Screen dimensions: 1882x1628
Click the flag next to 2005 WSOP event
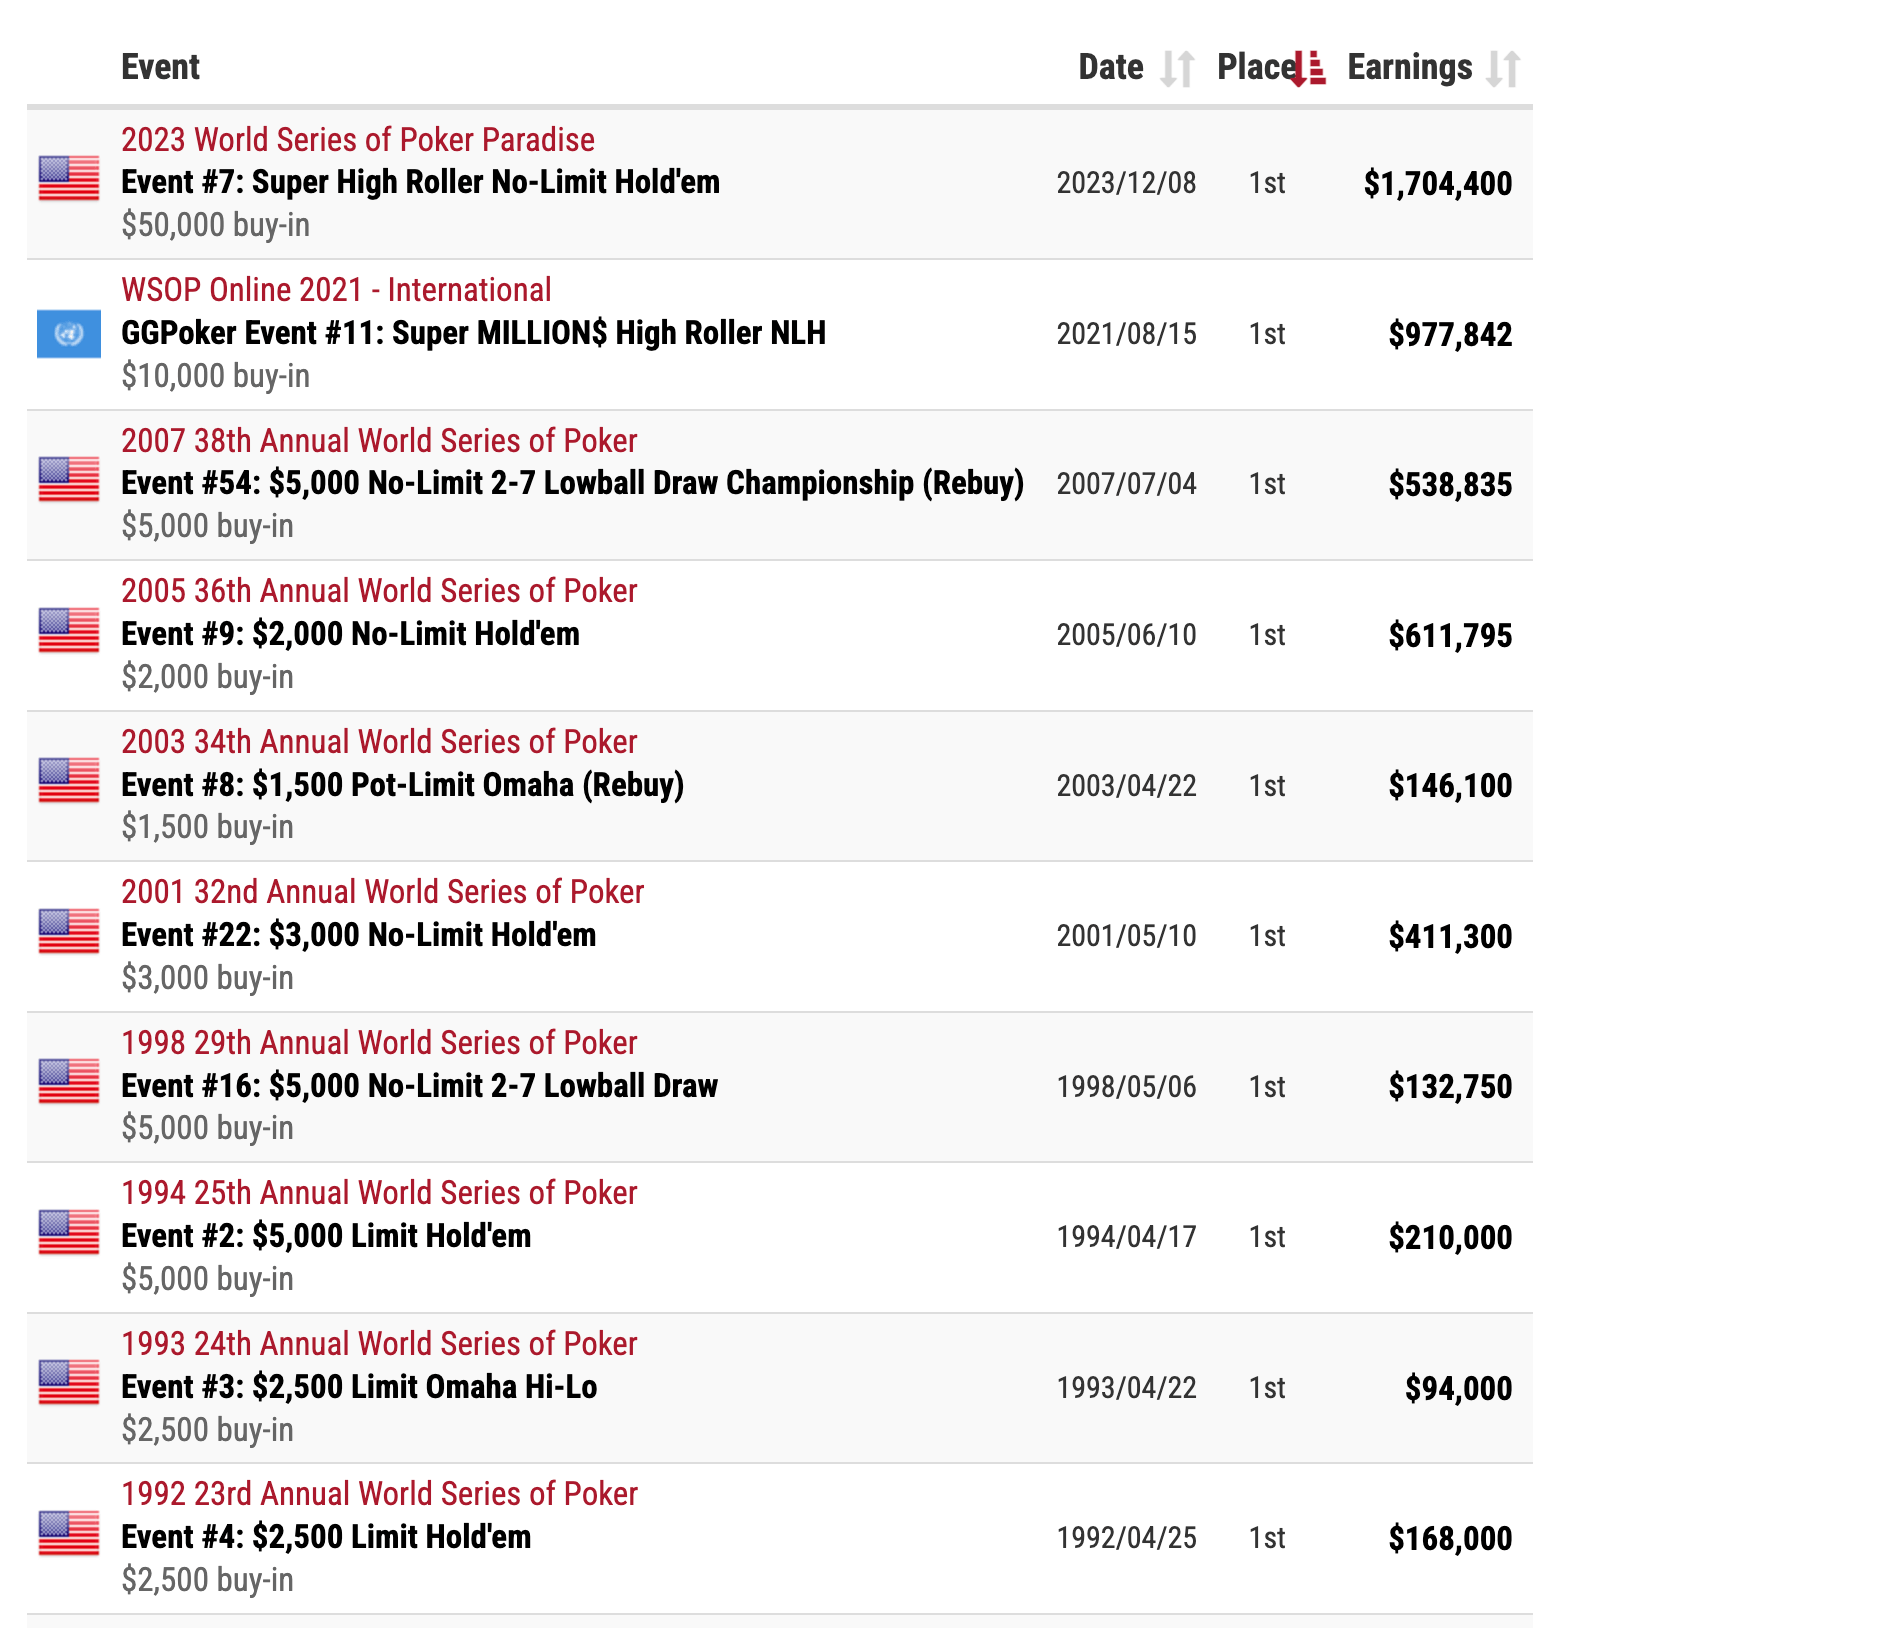coord(69,632)
